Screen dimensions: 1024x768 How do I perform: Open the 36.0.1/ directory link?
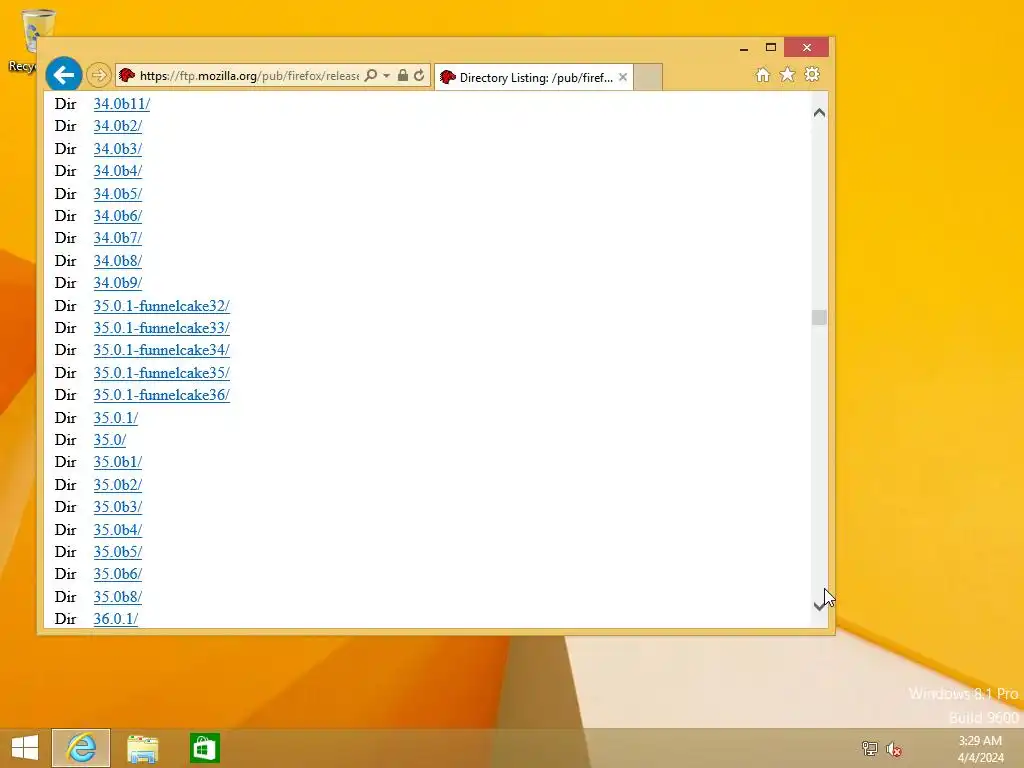116,619
